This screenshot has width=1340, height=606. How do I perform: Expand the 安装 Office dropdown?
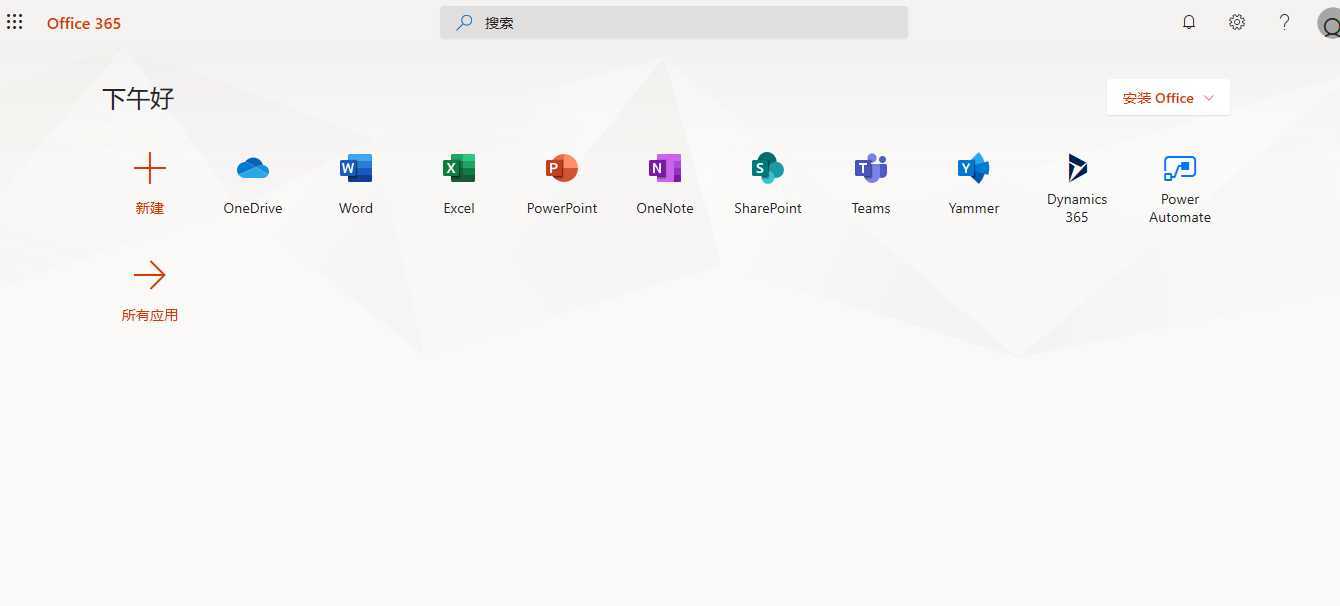[1168, 98]
